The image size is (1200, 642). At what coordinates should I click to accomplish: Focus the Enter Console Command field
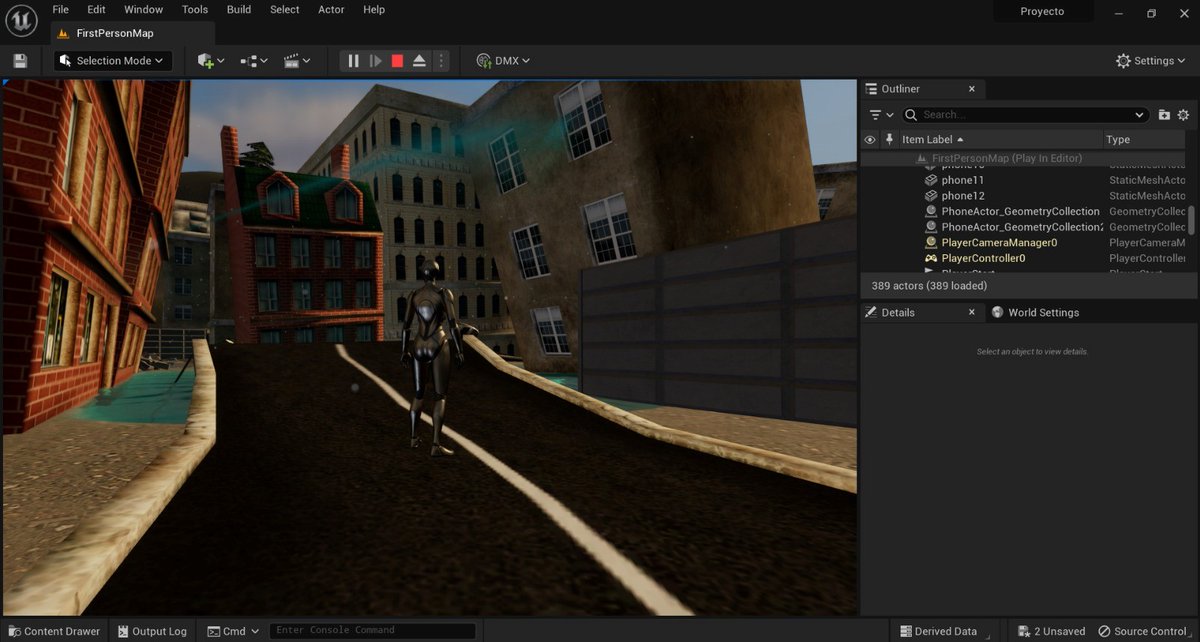click(x=373, y=631)
